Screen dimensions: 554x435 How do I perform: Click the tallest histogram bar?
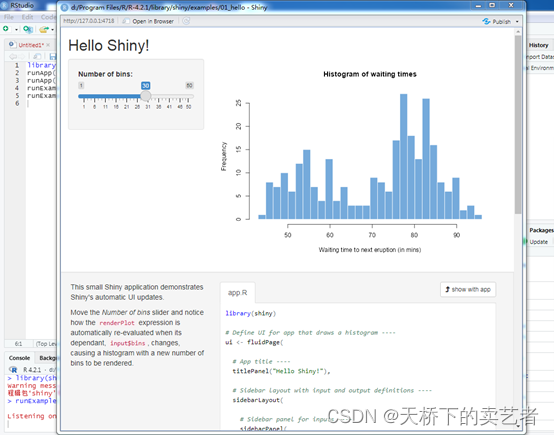click(x=403, y=157)
